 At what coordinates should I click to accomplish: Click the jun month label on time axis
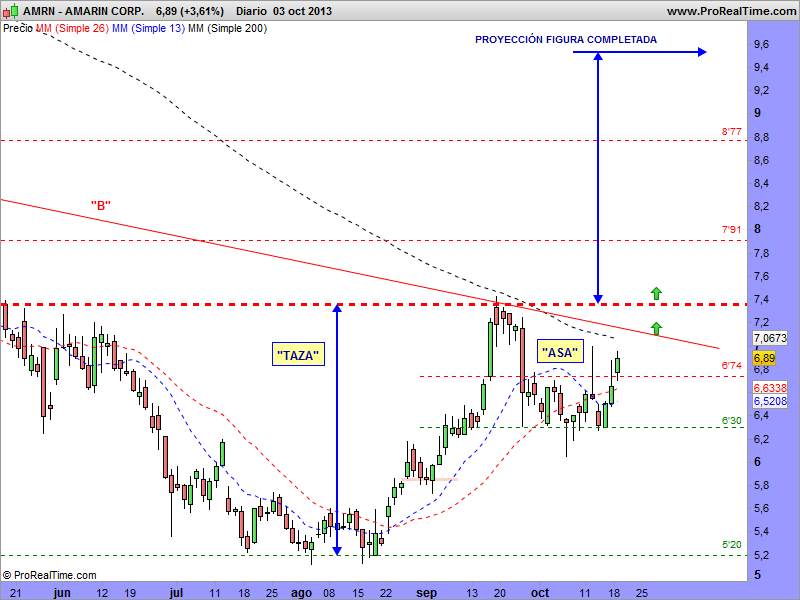pos(62,592)
